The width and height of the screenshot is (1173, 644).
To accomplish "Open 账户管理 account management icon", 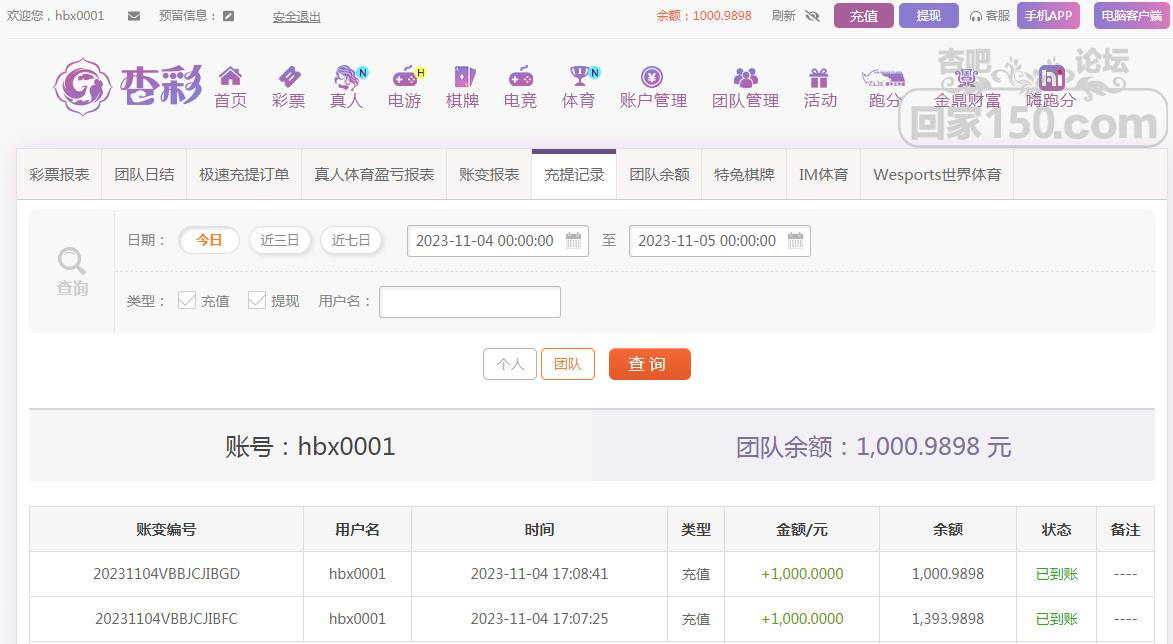I will click(652, 77).
